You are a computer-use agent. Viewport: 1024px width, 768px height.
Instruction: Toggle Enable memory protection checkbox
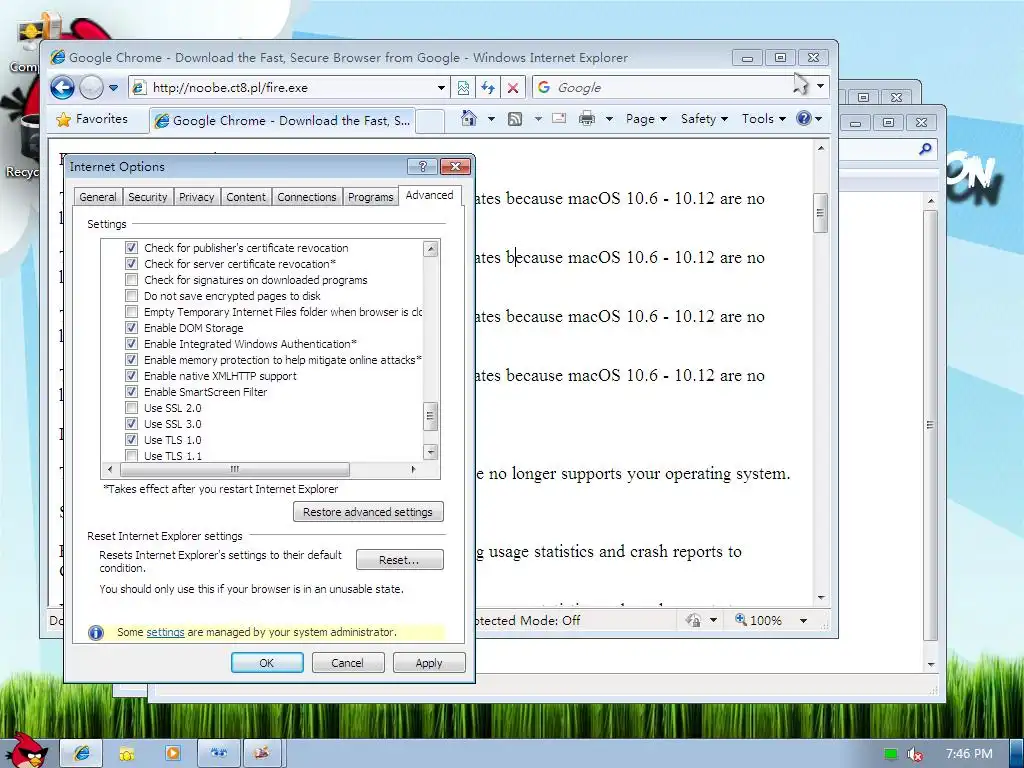pyautogui.click(x=131, y=360)
